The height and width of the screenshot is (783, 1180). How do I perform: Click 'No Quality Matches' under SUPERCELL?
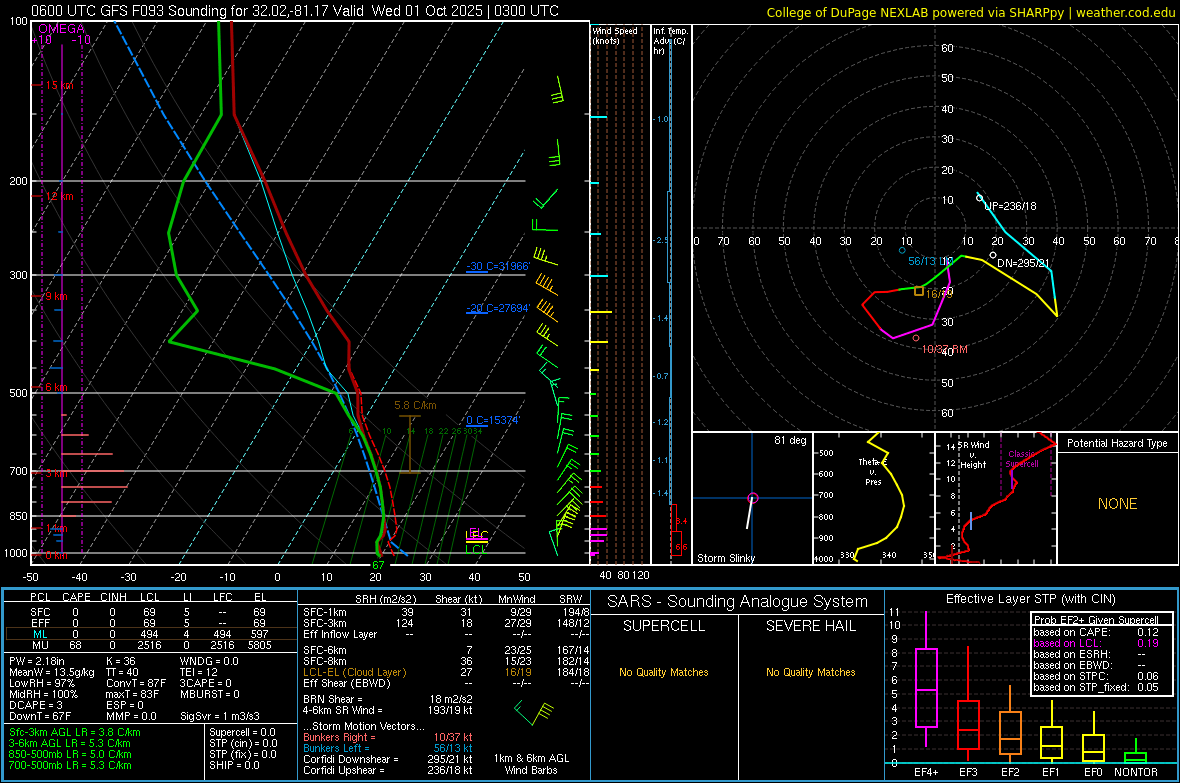[x=664, y=672]
